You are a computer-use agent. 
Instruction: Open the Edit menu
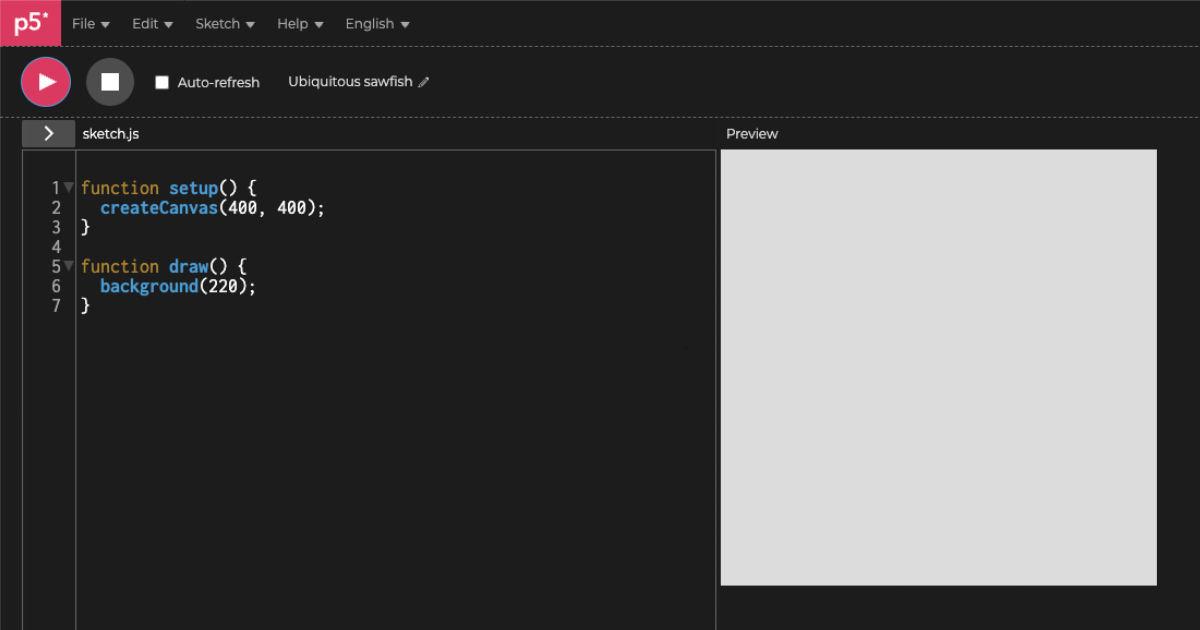pos(153,24)
